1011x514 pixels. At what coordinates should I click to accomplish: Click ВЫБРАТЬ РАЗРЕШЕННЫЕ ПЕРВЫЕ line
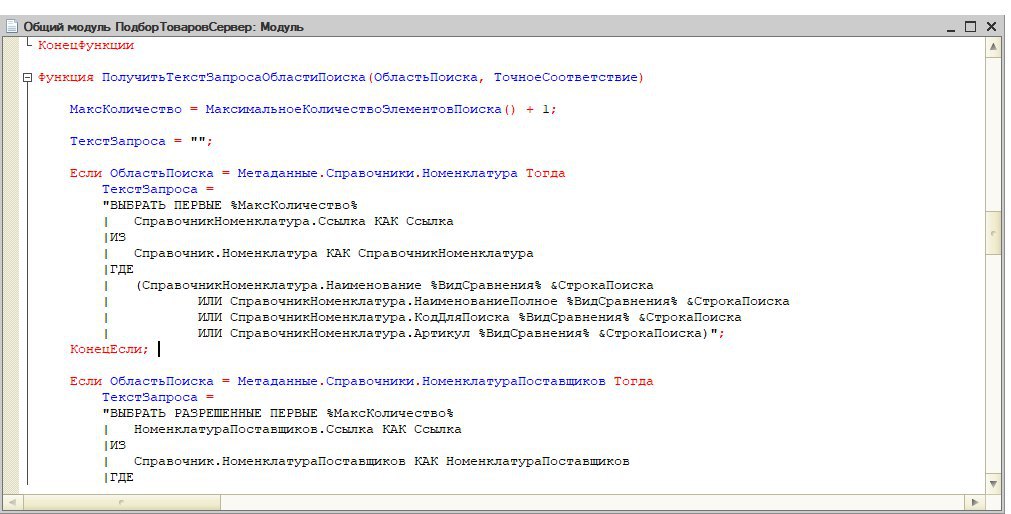pyautogui.click(x=277, y=413)
